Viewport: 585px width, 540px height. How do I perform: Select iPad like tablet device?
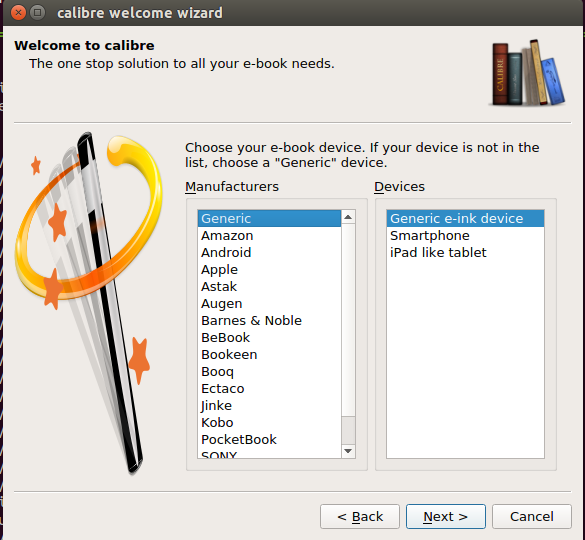pyautogui.click(x=465, y=253)
